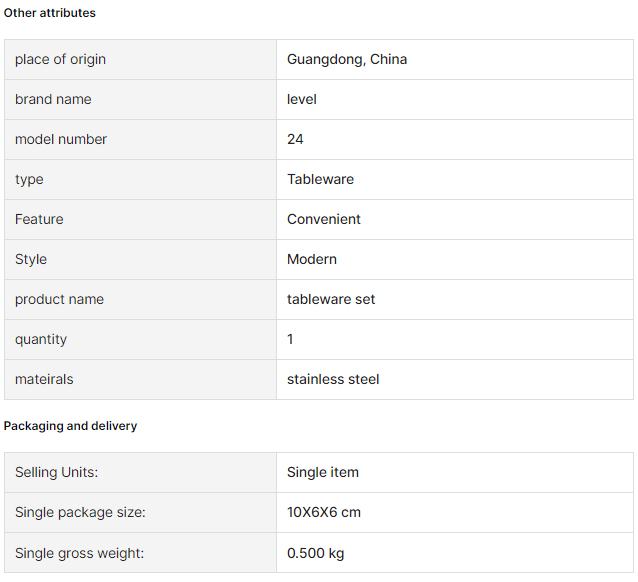The image size is (638, 582).
Task: Click the '0.500 kg' gross weight value
Action: [316, 552]
